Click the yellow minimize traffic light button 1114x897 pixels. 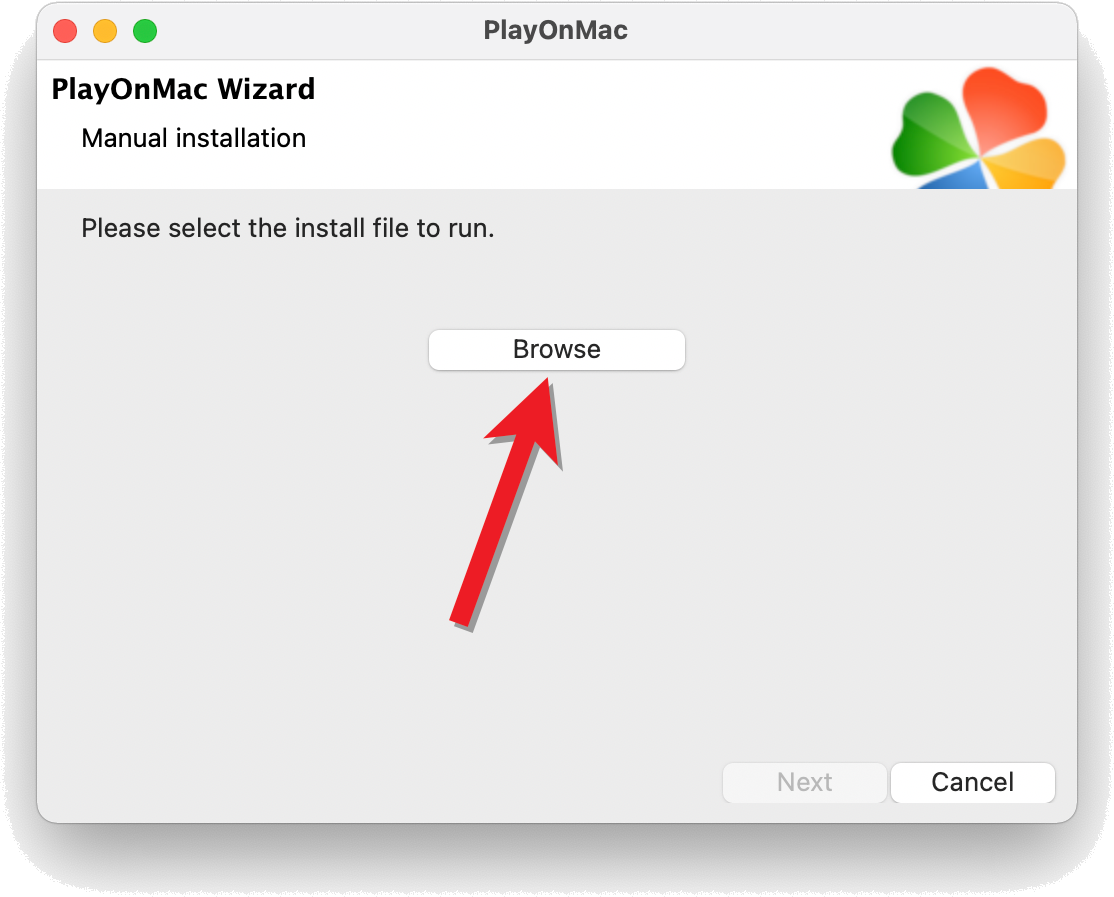click(104, 31)
